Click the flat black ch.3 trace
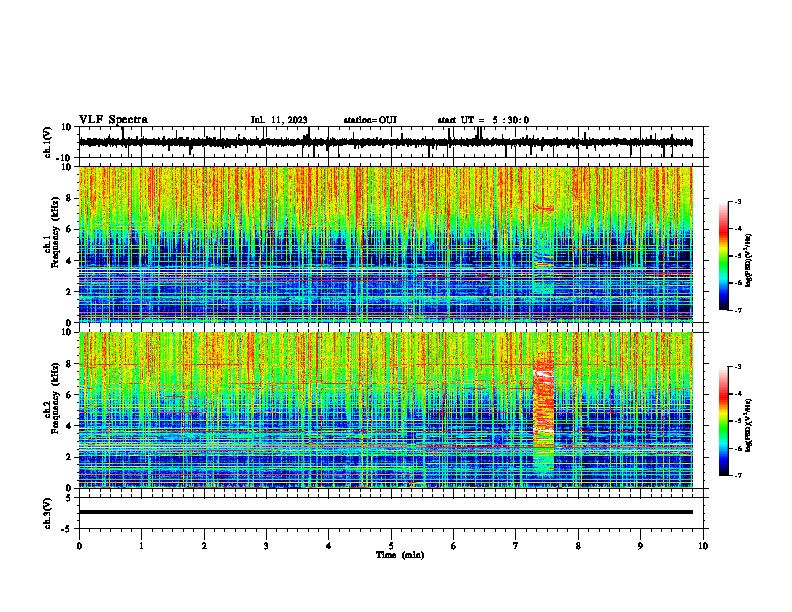 pos(385,512)
